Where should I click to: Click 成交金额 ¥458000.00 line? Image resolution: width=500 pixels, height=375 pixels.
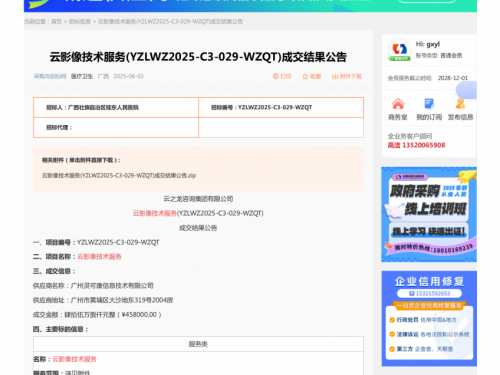[x=97, y=315]
